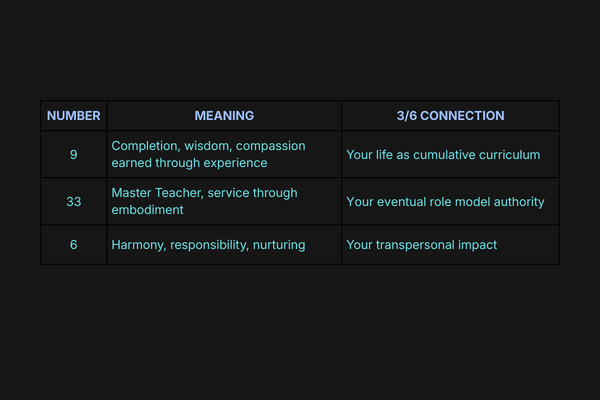Click "Your eventual role model authority" cell
Viewport: 600px width, 400px height.
(445, 202)
